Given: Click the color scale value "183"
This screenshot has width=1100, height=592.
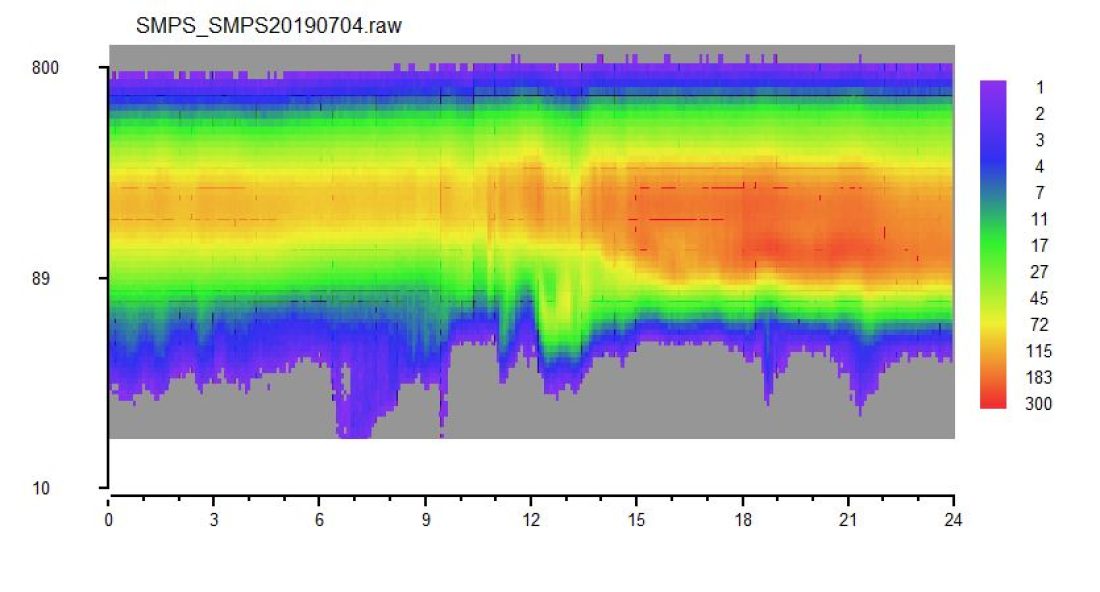Looking at the screenshot, I should pyautogui.click(x=1039, y=377).
